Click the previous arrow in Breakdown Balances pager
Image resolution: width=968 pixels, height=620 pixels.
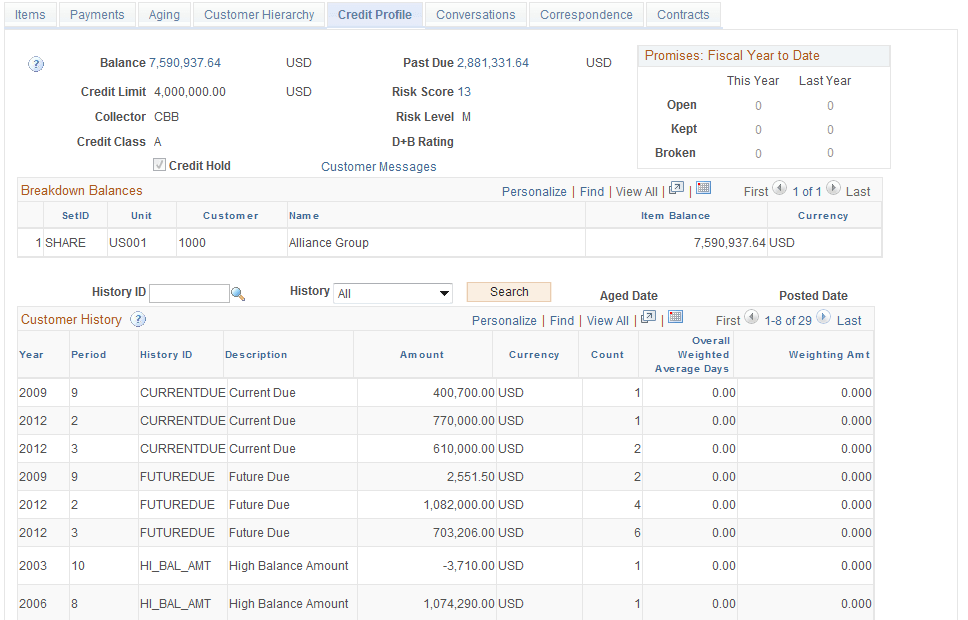tap(781, 190)
